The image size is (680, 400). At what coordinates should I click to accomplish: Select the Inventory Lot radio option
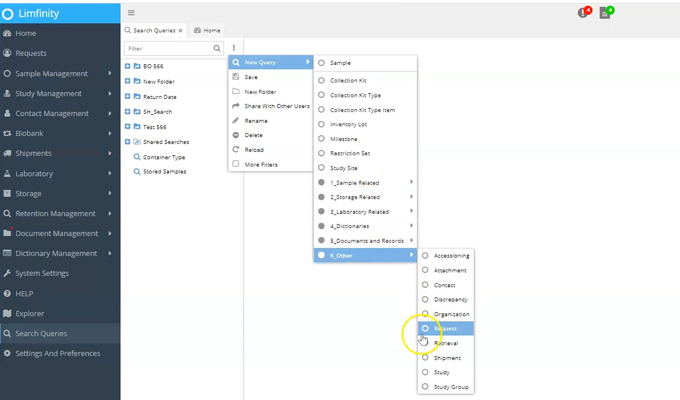[321, 124]
